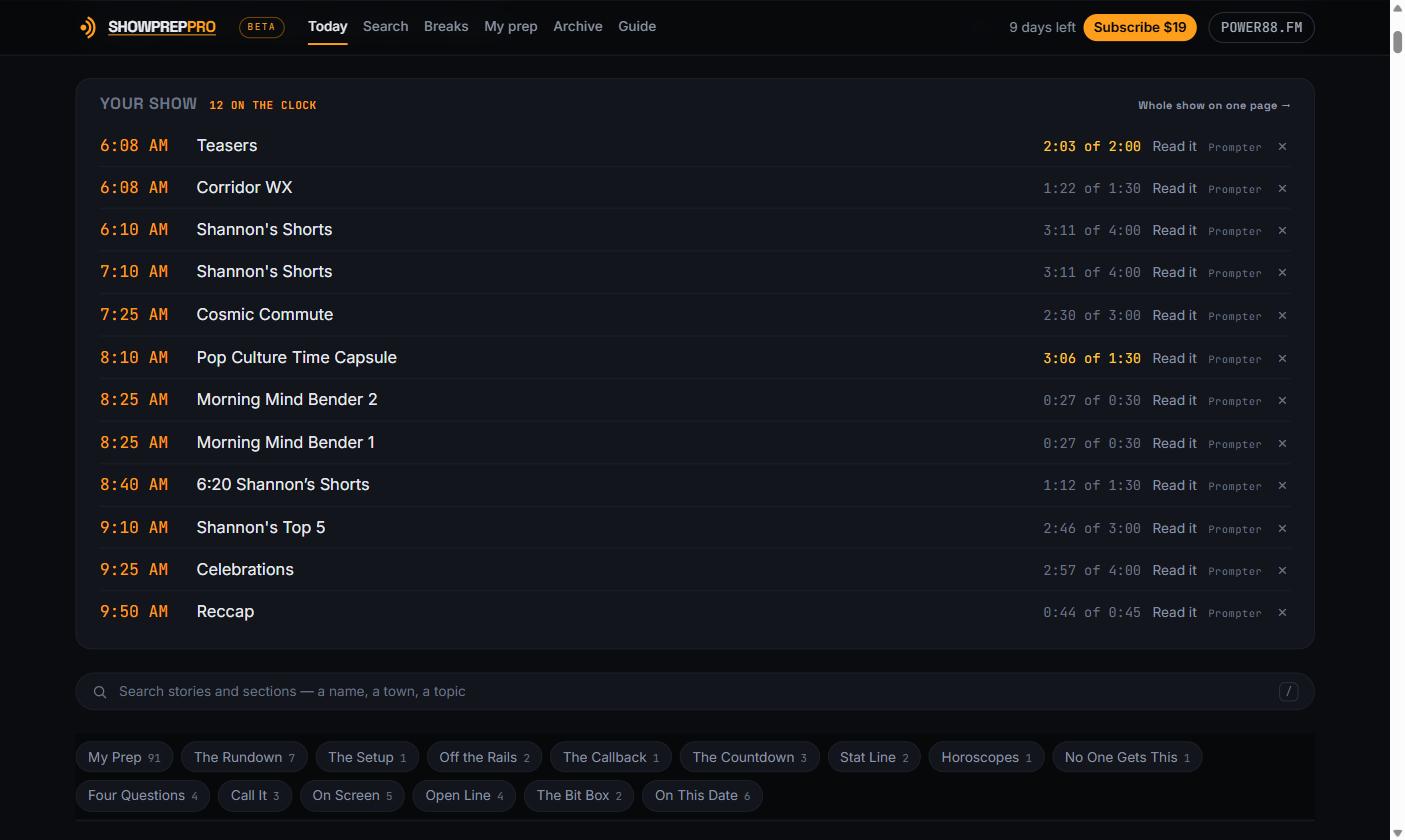Click the search stories and sections field
The height and width of the screenshot is (840, 1405).
tap(695, 691)
